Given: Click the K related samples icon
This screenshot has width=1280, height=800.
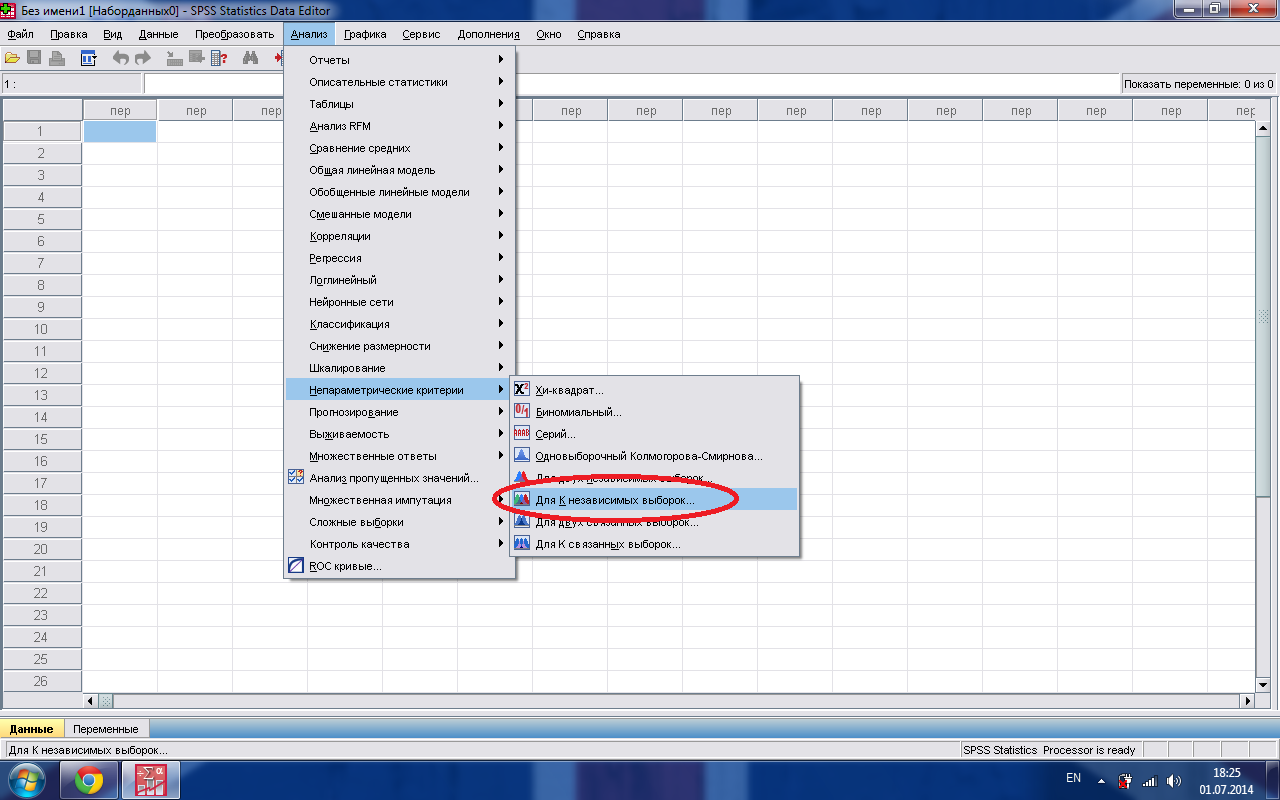Looking at the screenshot, I should coord(521,544).
